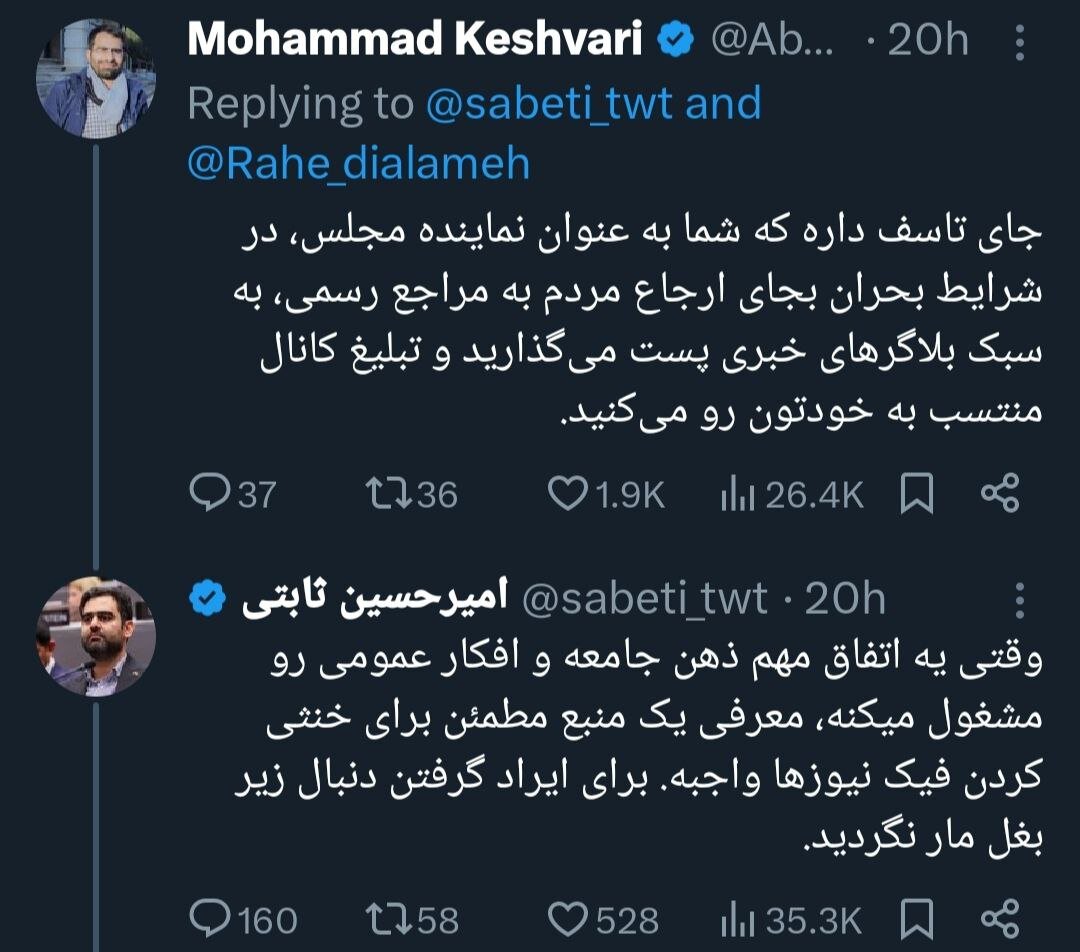
Task: Like Mohammad Keshvari's tweet with 1.9K likes
Action: 570,494
